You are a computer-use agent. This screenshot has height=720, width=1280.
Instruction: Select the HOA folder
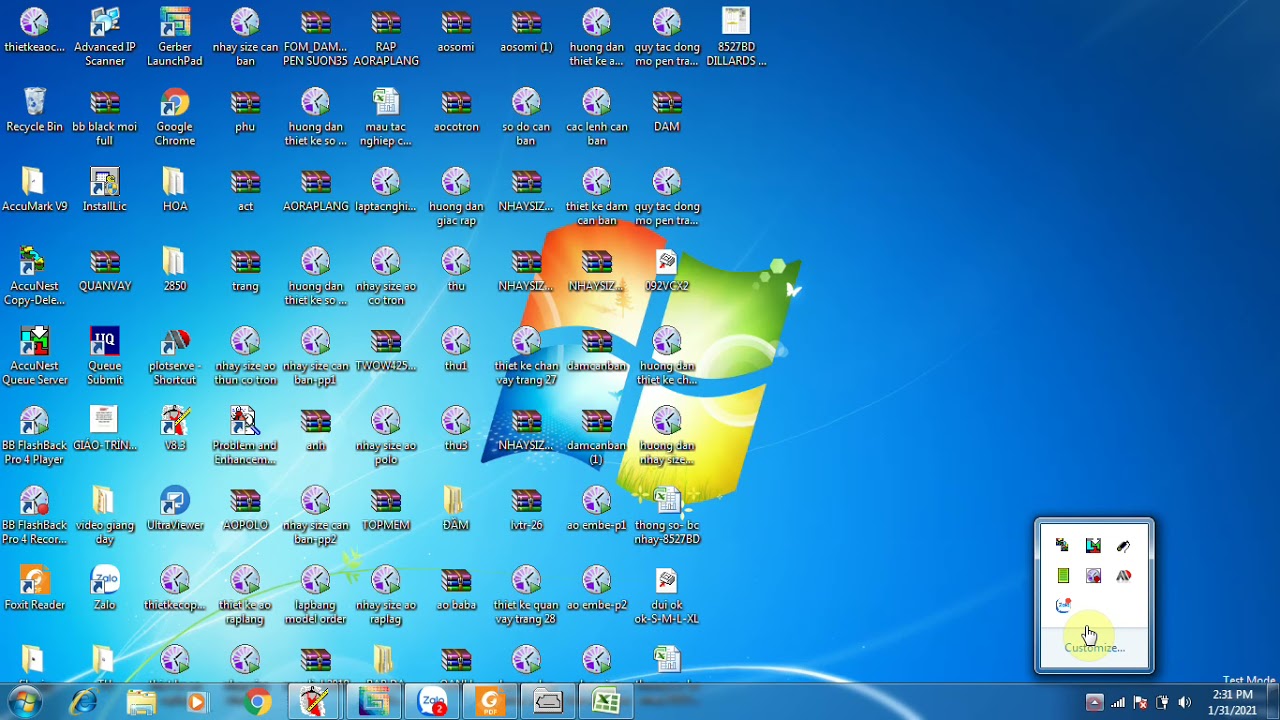coord(175,190)
